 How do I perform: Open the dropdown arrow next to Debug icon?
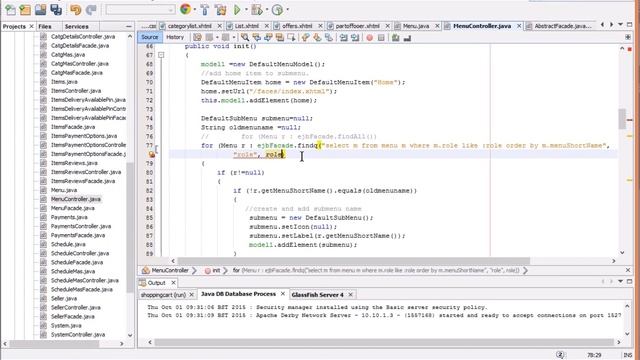pos(267,9)
